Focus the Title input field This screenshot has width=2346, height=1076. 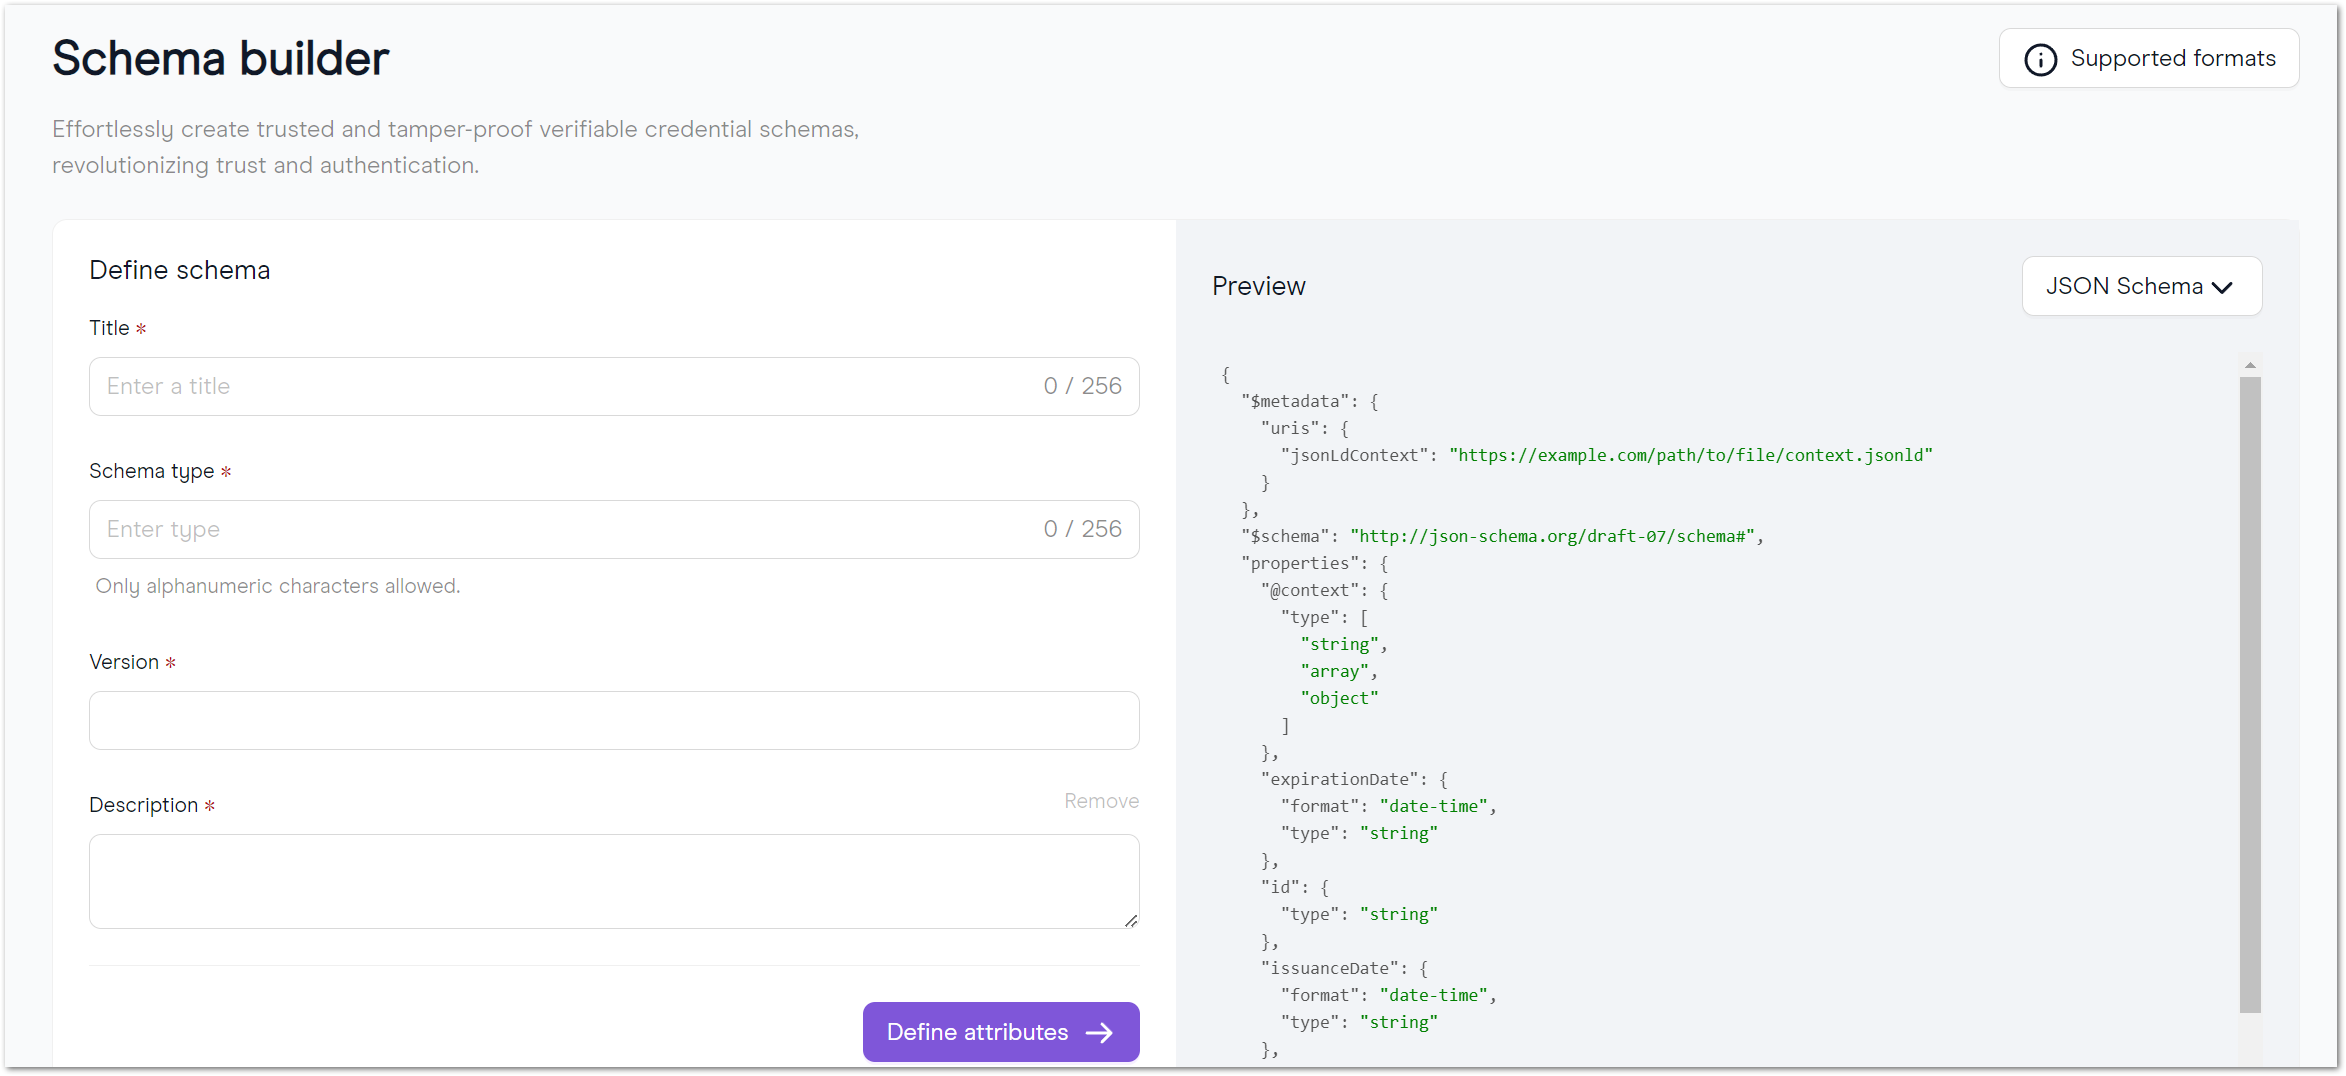click(x=614, y=386)
